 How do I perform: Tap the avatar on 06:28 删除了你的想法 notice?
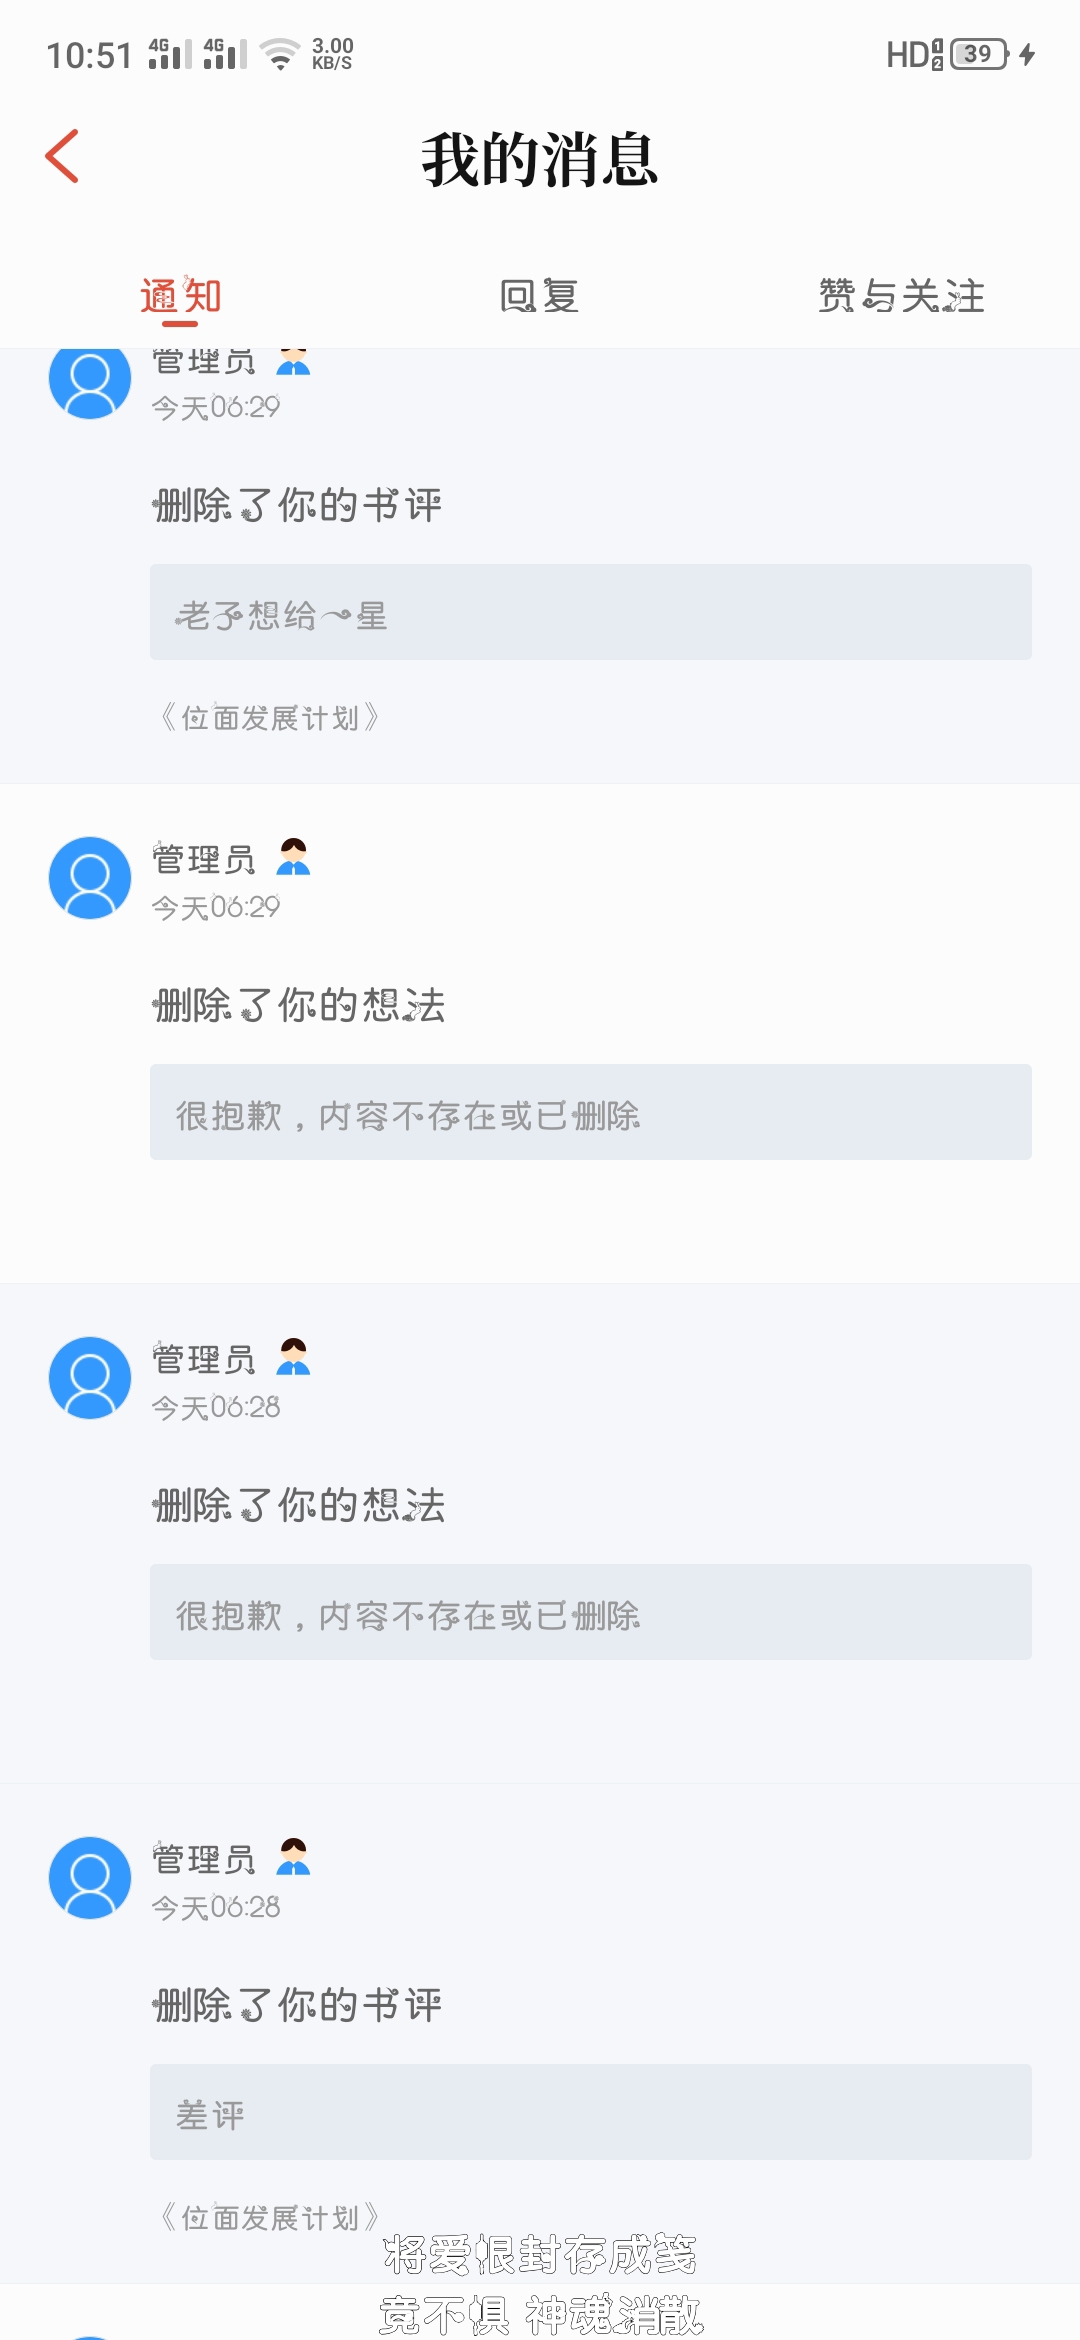[x=90, y=1378]
